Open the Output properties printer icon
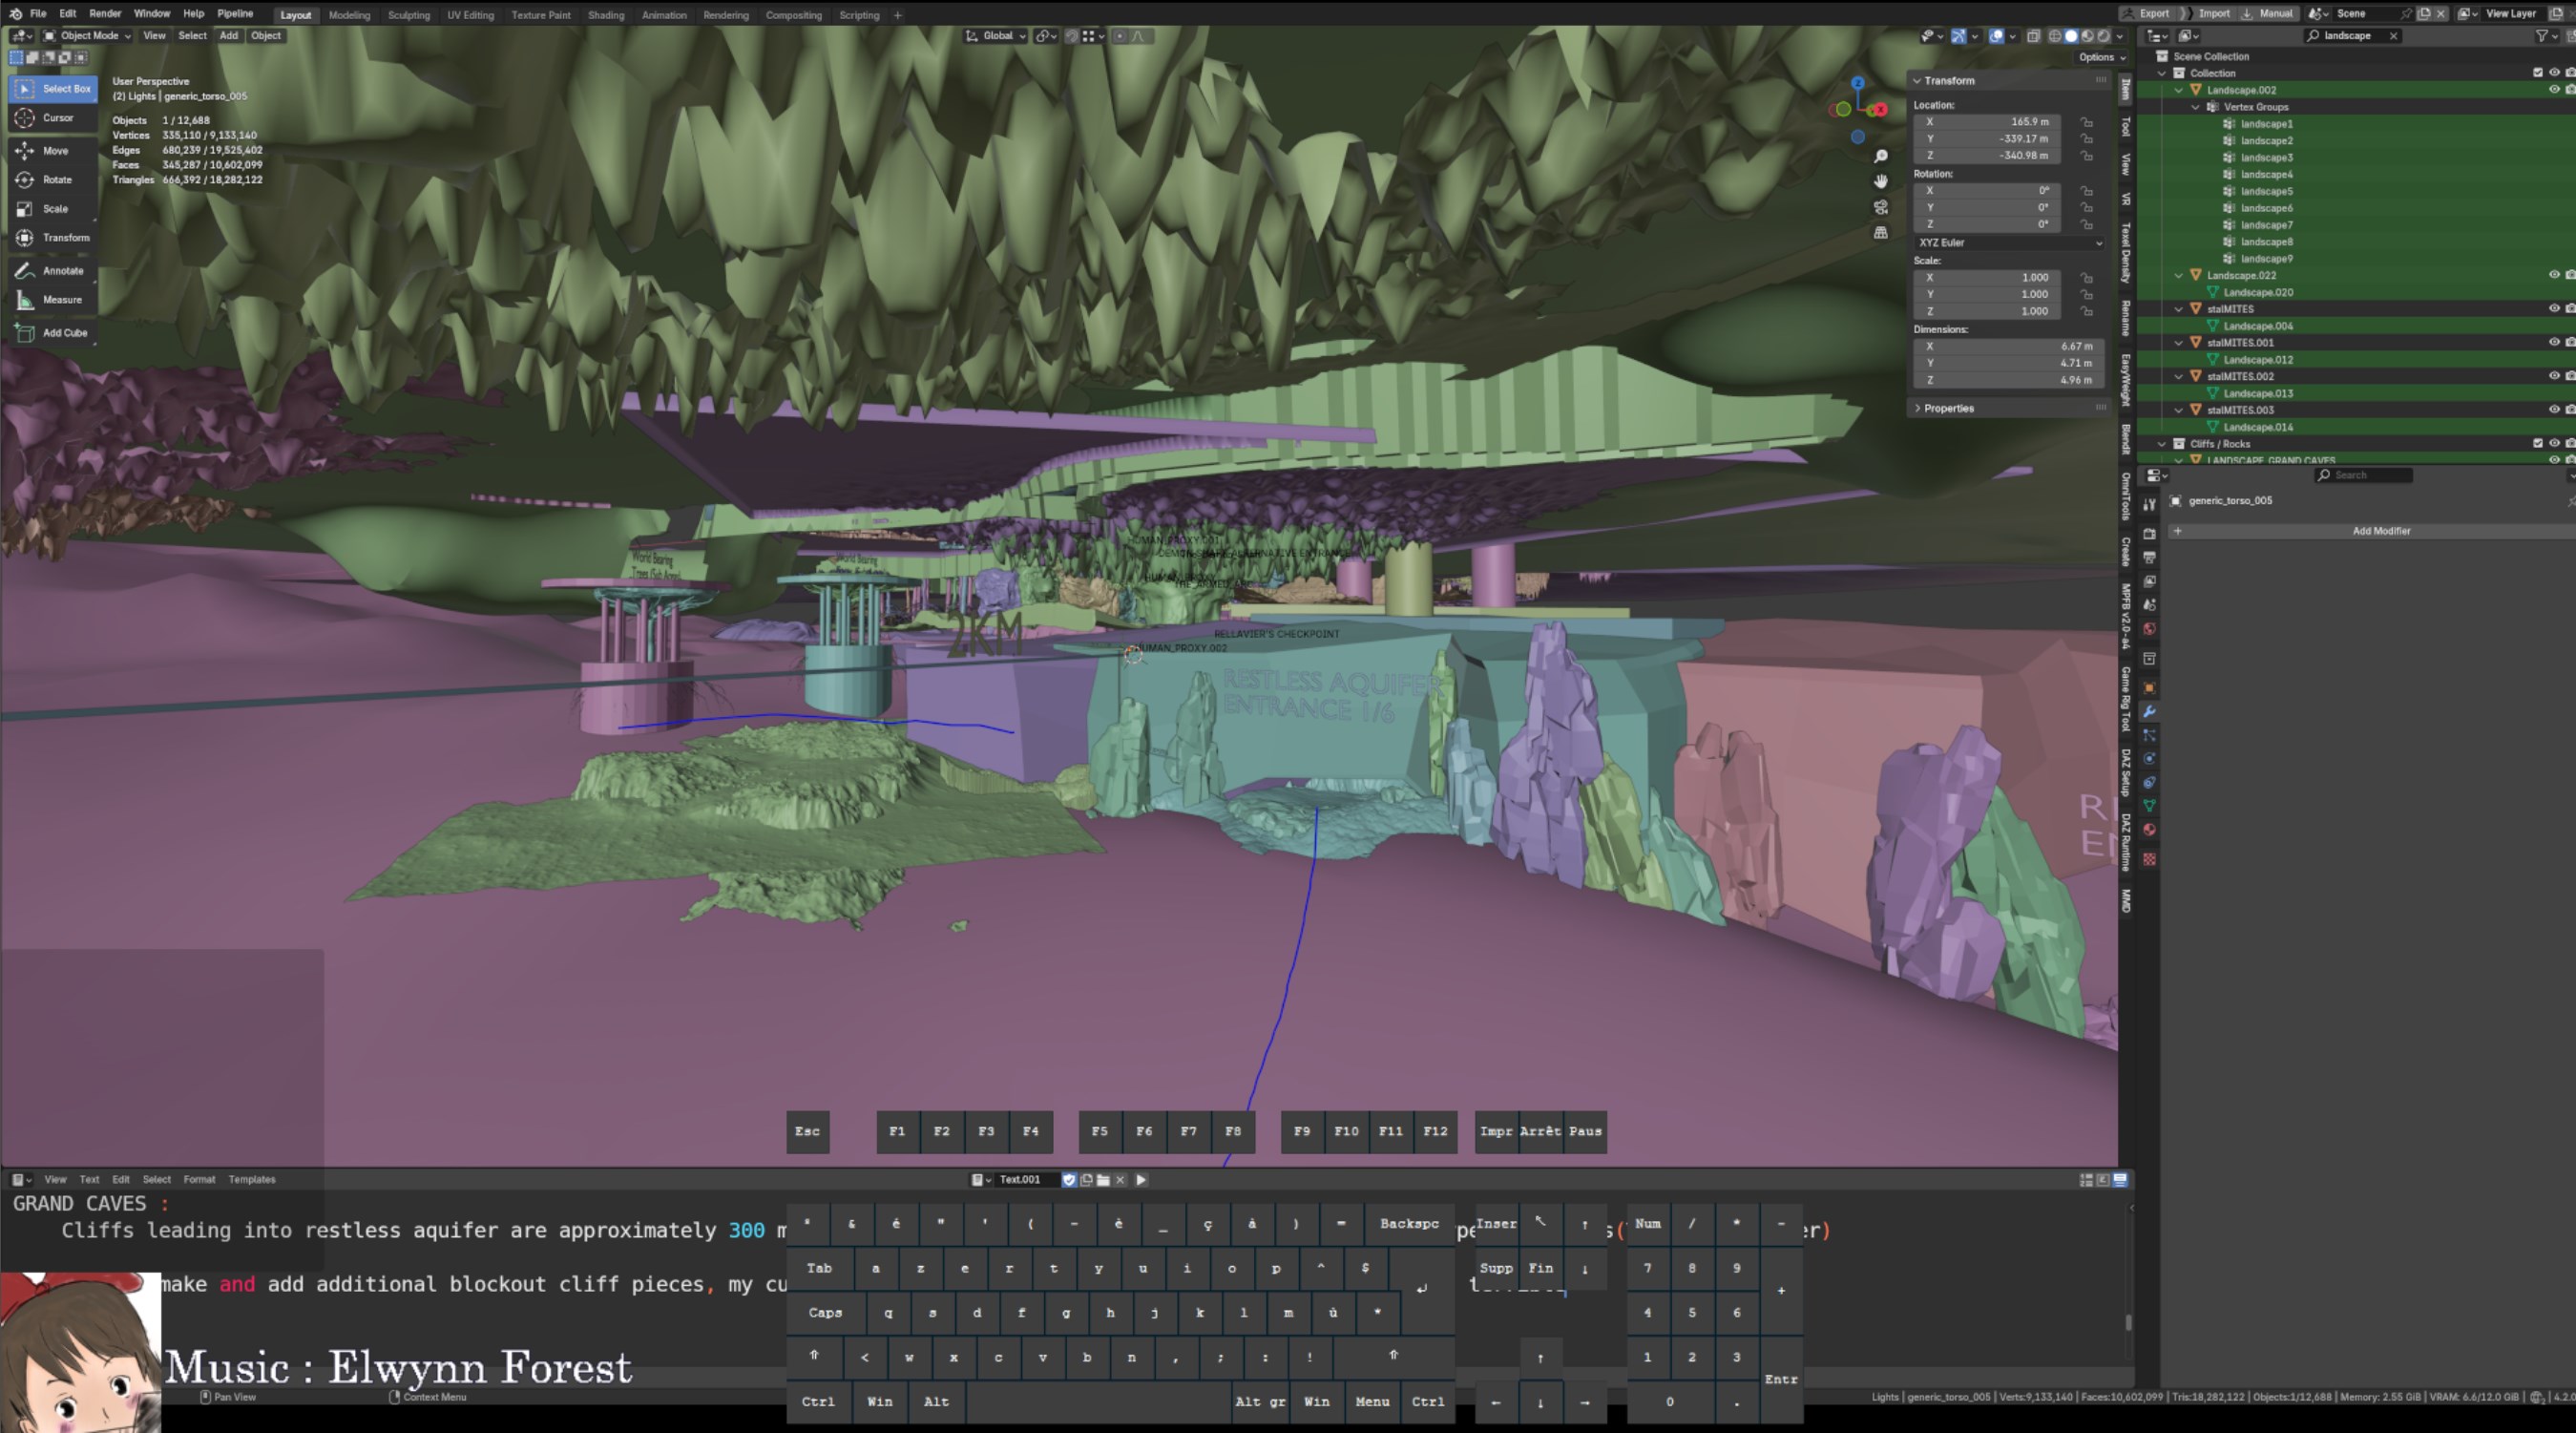Image resolution: width=2576 pixels, height=1433 pixels. 2149,558
